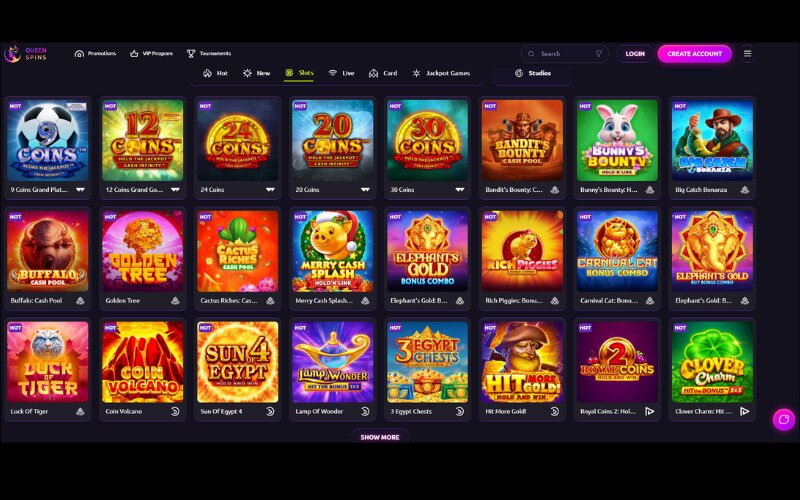
Task: Focus the Search input field
Action: point(564,54)
